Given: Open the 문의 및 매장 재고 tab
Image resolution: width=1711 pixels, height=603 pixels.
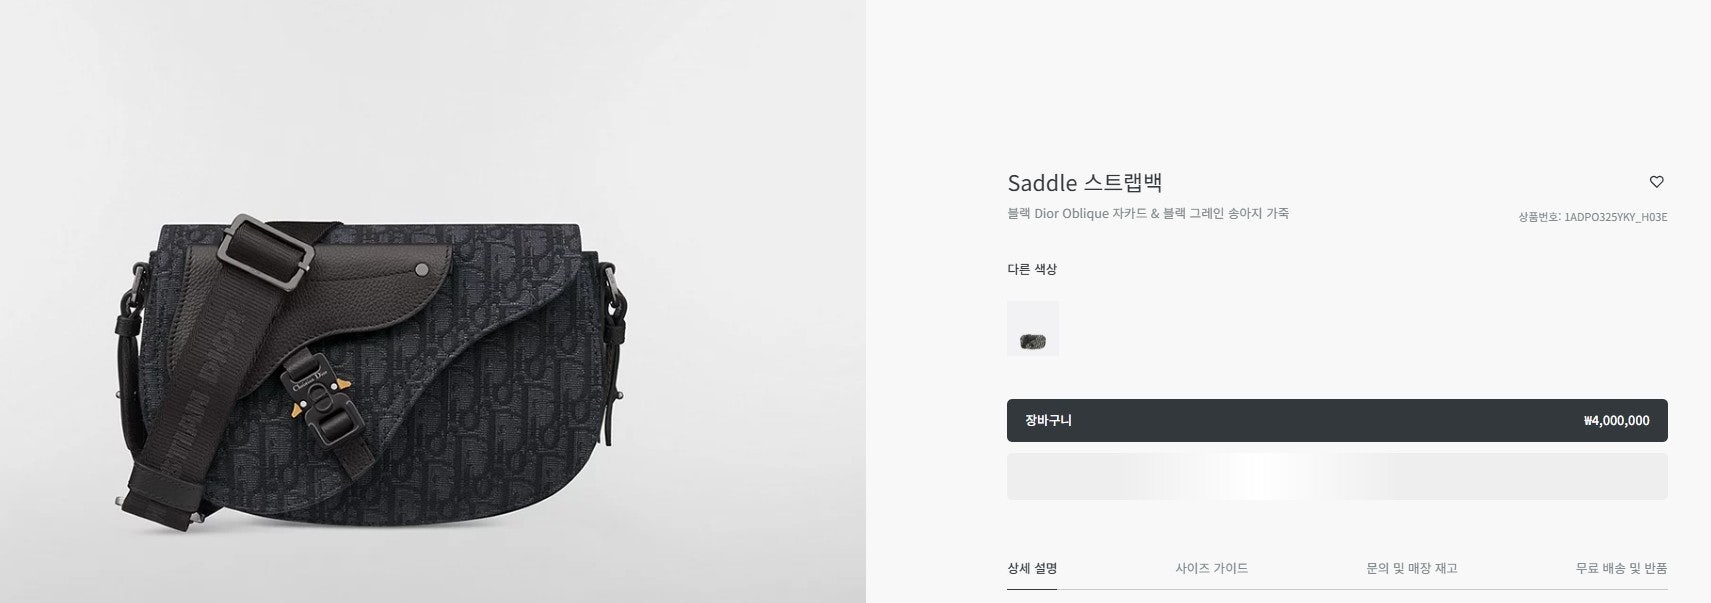Looking at the screenshot, I should click(1412, 568).
